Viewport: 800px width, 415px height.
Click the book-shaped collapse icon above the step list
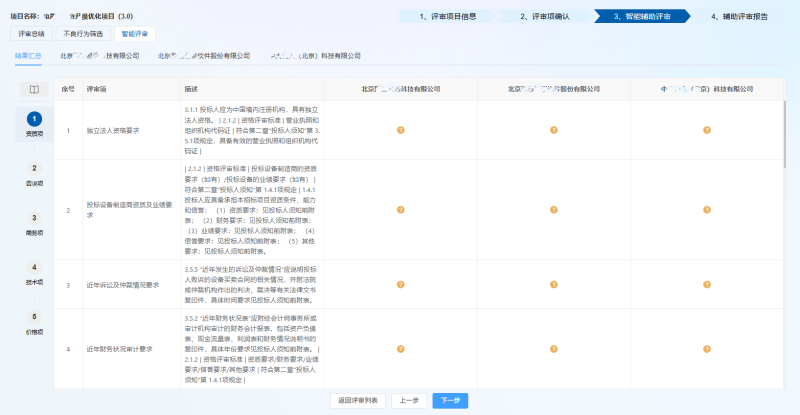[34, 89]
